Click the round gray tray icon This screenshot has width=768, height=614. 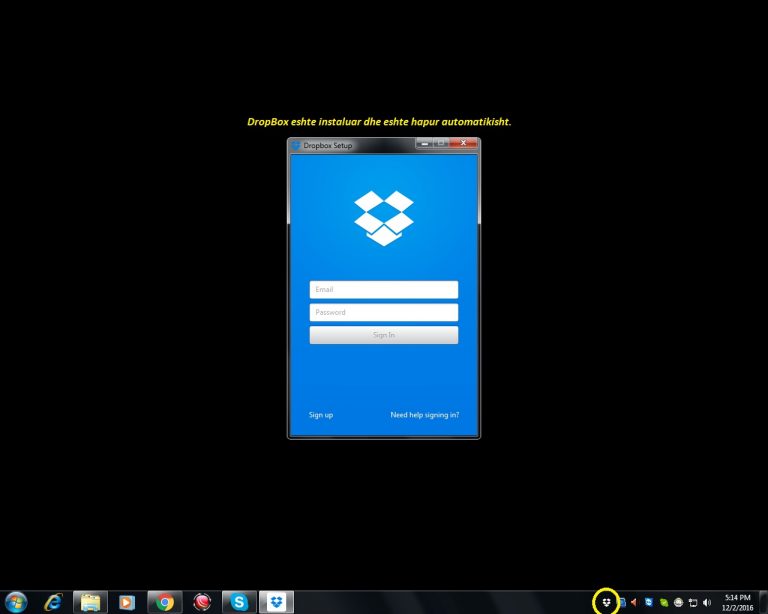678,602
